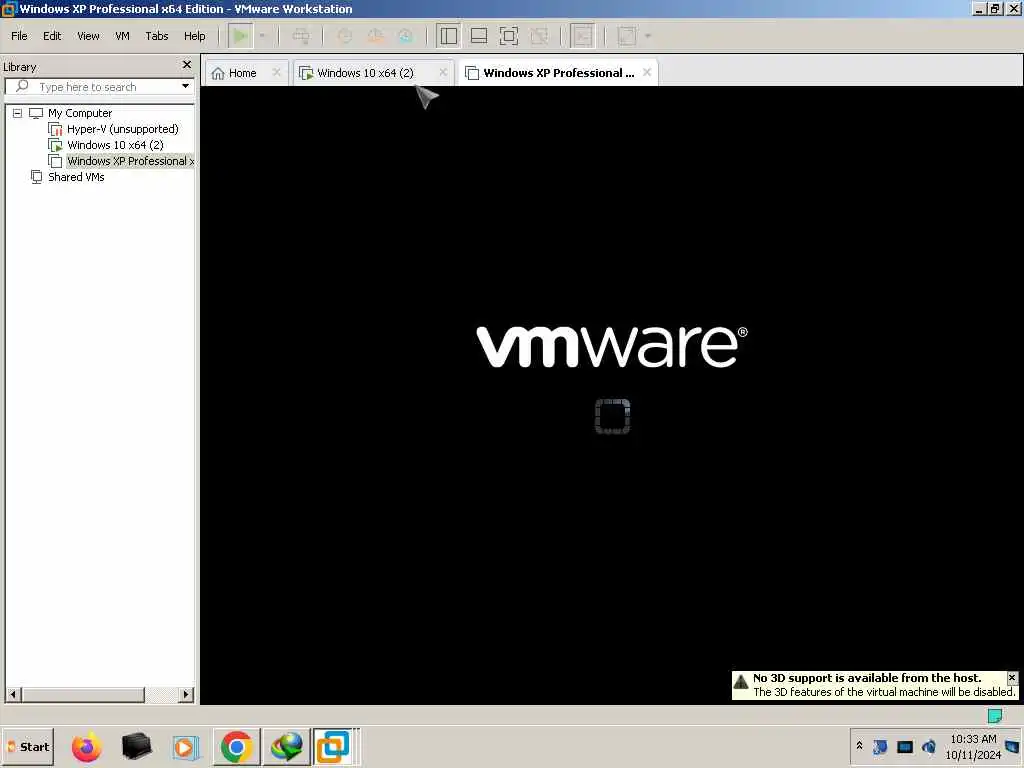Click the stretch guest display toolbar icon

point(626,36)
